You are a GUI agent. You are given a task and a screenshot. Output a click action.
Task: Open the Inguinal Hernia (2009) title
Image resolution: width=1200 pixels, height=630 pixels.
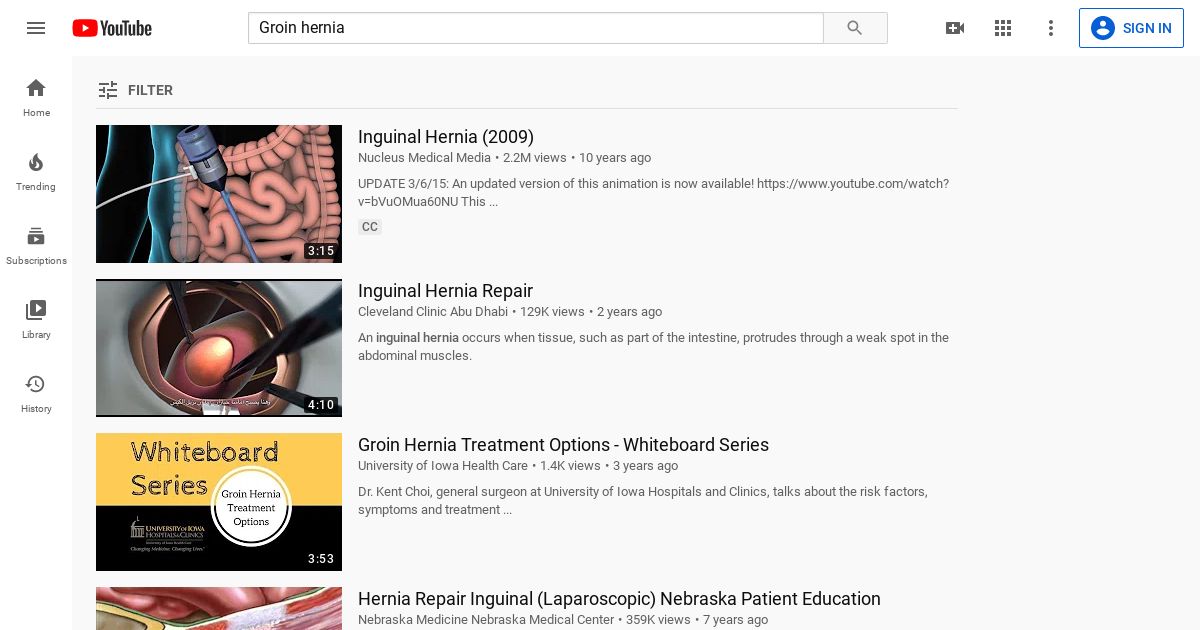pos(446,137)
